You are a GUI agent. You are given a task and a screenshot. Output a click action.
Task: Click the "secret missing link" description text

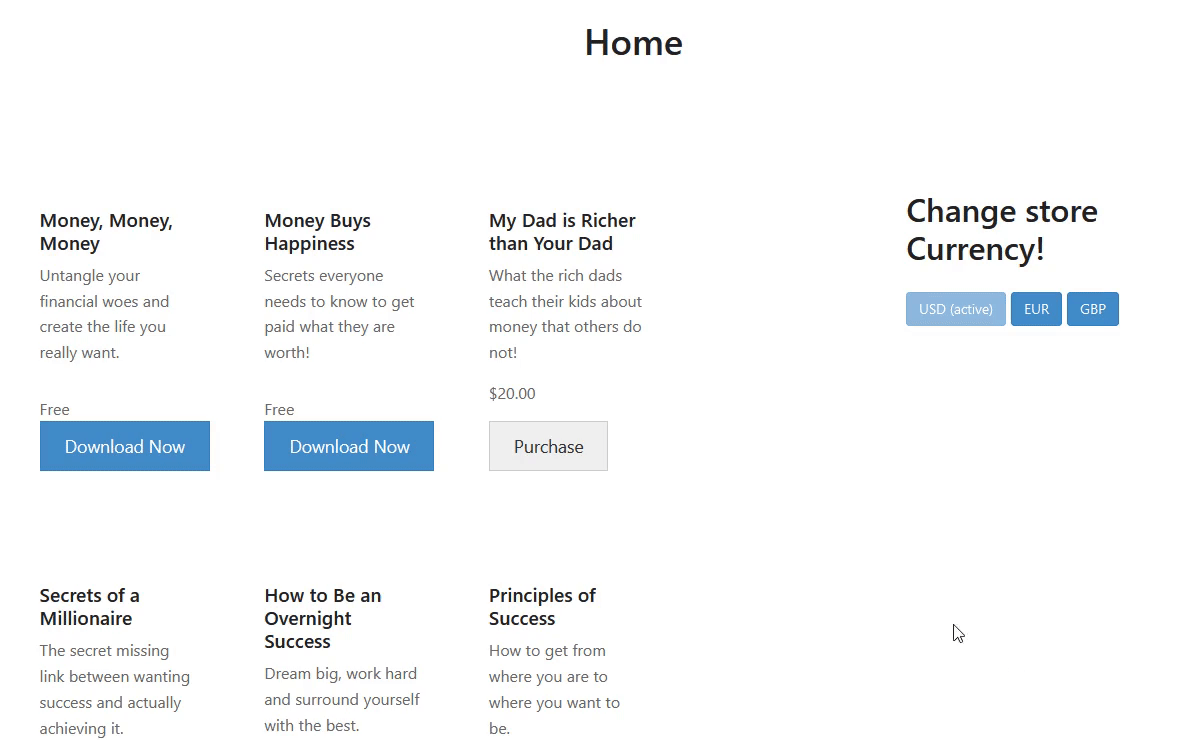coord(114,689)
